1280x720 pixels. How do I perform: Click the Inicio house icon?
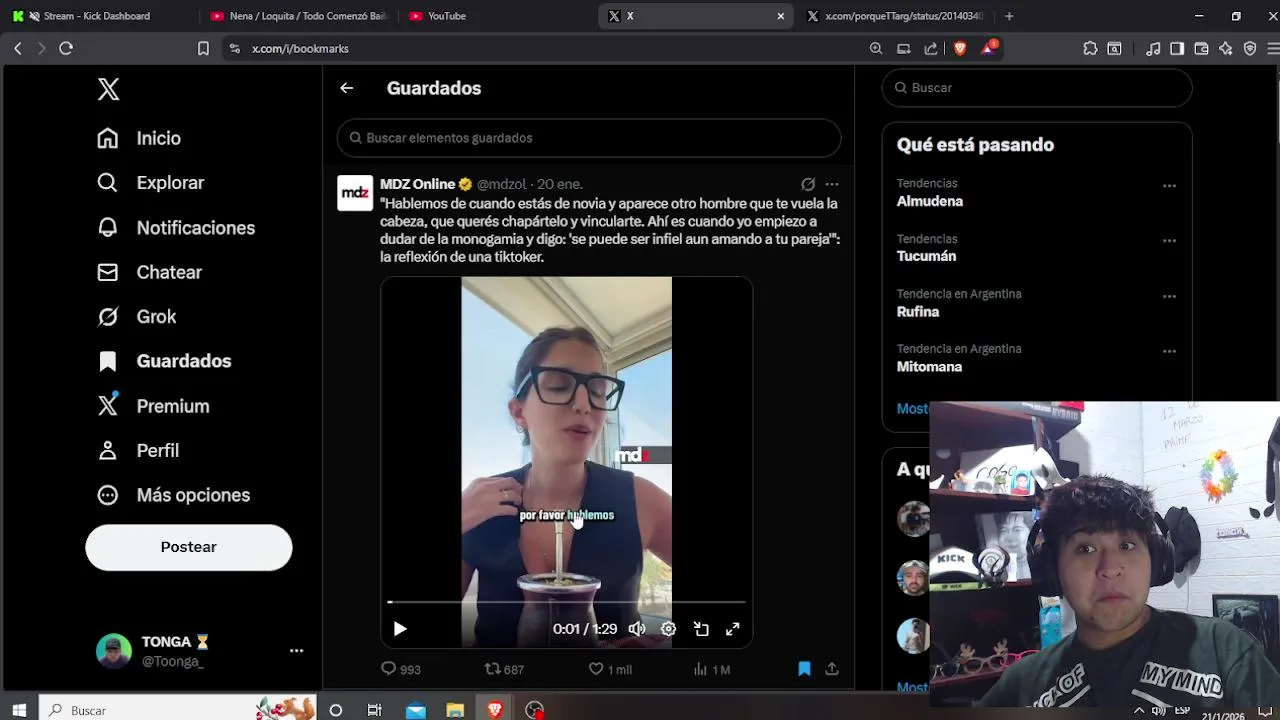click(108, 138)
